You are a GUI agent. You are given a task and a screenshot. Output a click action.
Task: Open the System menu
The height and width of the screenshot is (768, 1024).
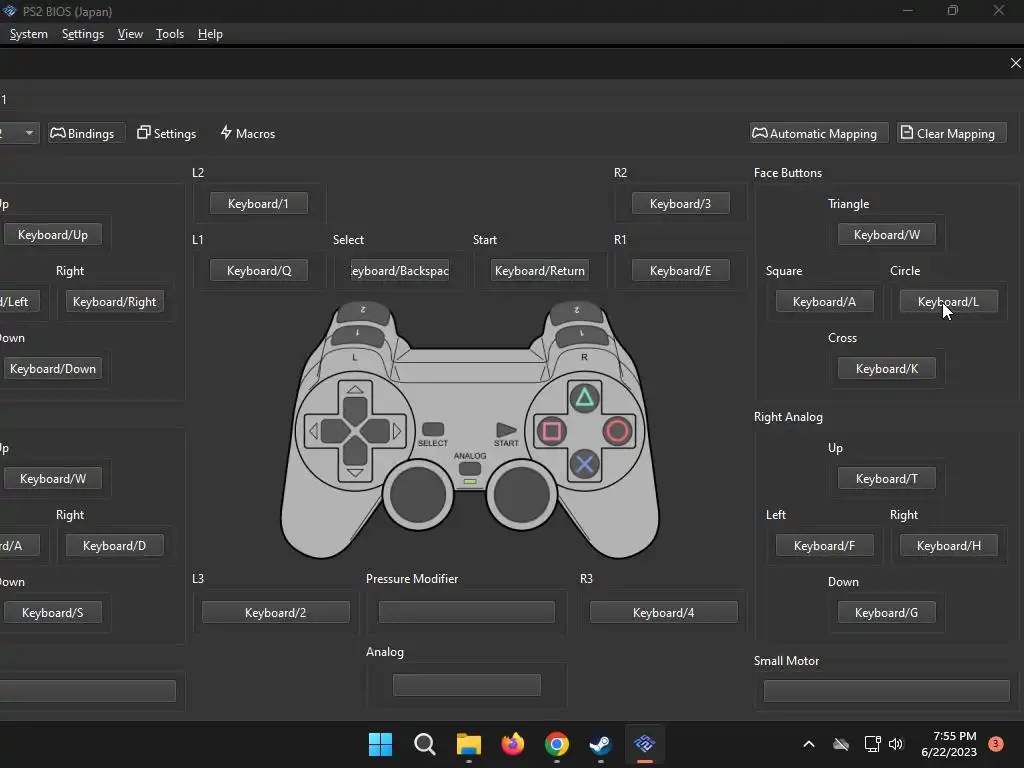click(x=29, y=34)
